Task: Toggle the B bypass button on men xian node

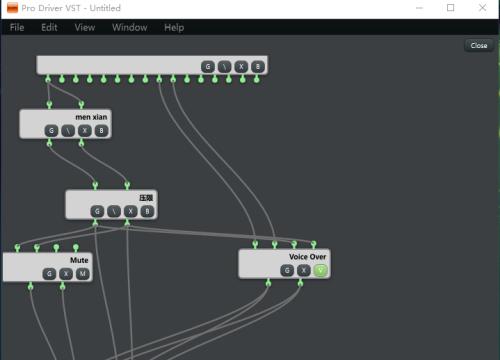Action: coord(101,131)
